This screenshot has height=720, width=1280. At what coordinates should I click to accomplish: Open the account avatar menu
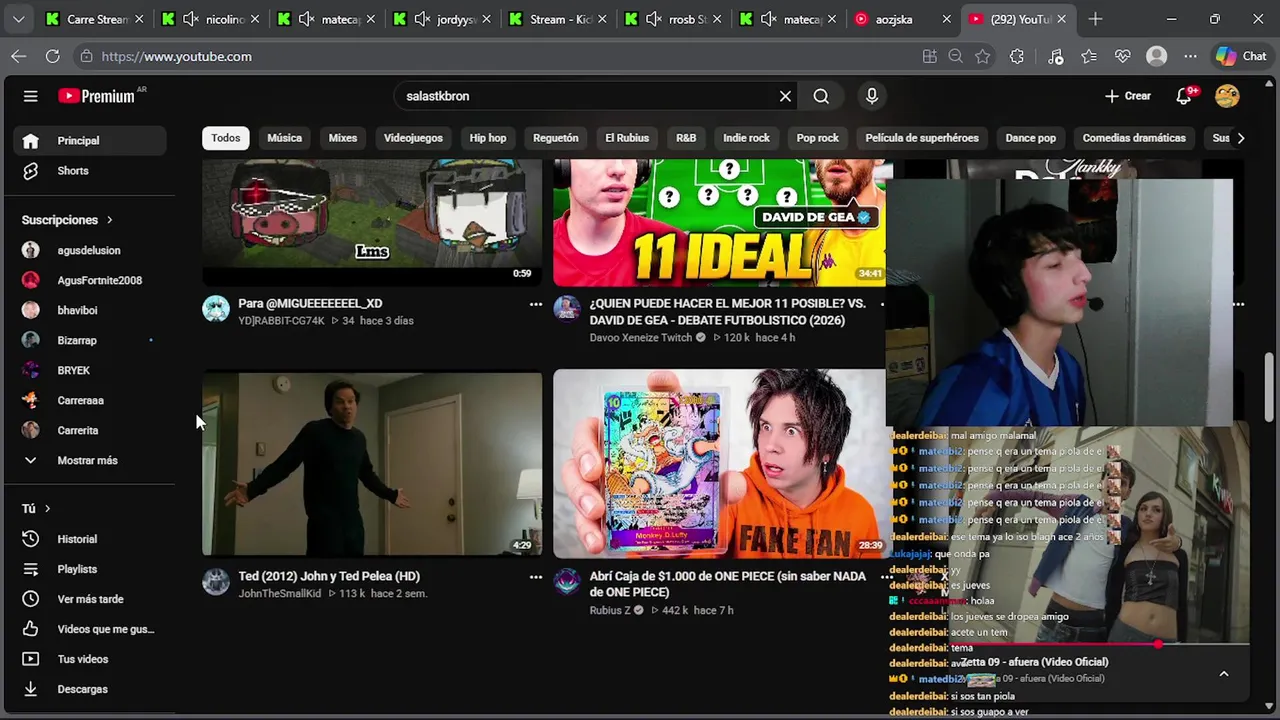pyautogui.click(x=1227, y=96)
